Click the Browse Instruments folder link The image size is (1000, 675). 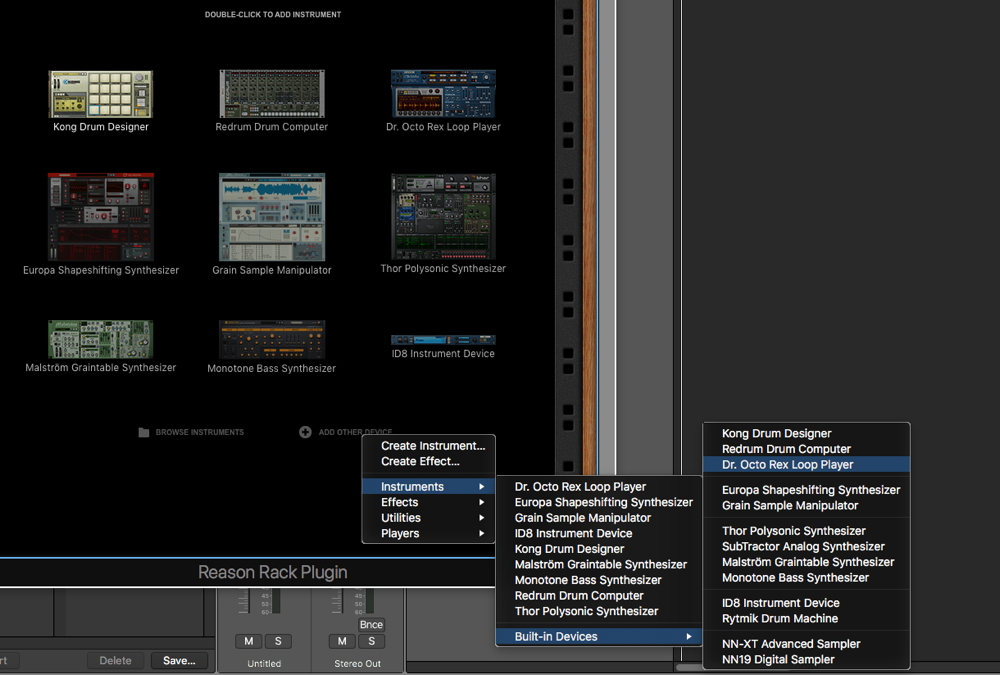pos(190,432)
